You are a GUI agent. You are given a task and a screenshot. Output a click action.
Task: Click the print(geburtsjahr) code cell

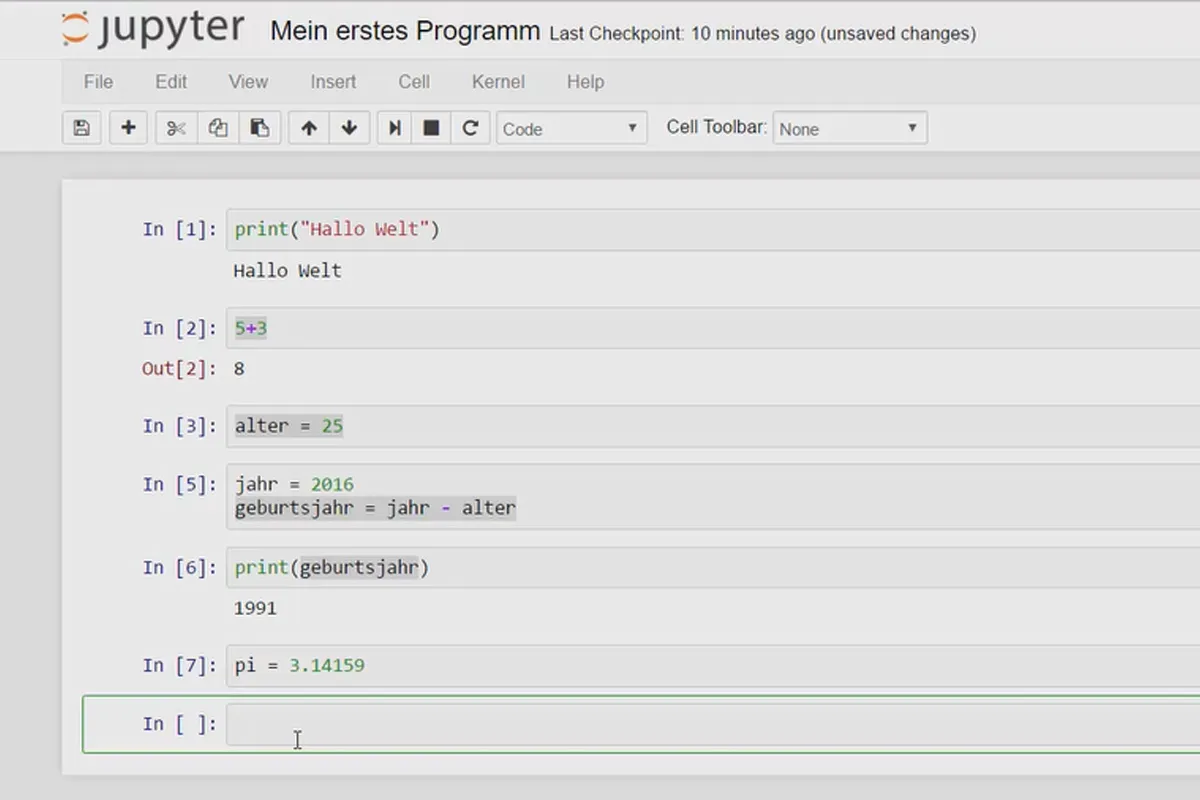pos(713,567)
